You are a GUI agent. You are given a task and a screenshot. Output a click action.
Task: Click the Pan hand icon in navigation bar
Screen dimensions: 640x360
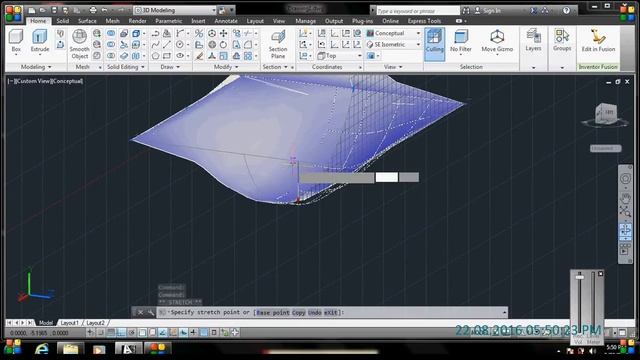[625, 198]
